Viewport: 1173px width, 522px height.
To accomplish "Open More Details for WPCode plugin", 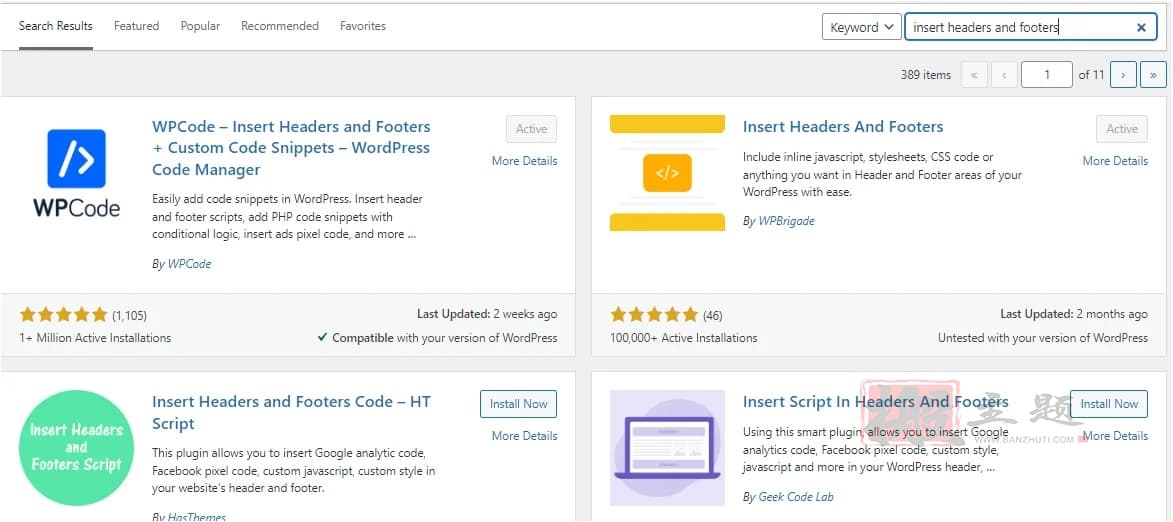I will (524, 161).
